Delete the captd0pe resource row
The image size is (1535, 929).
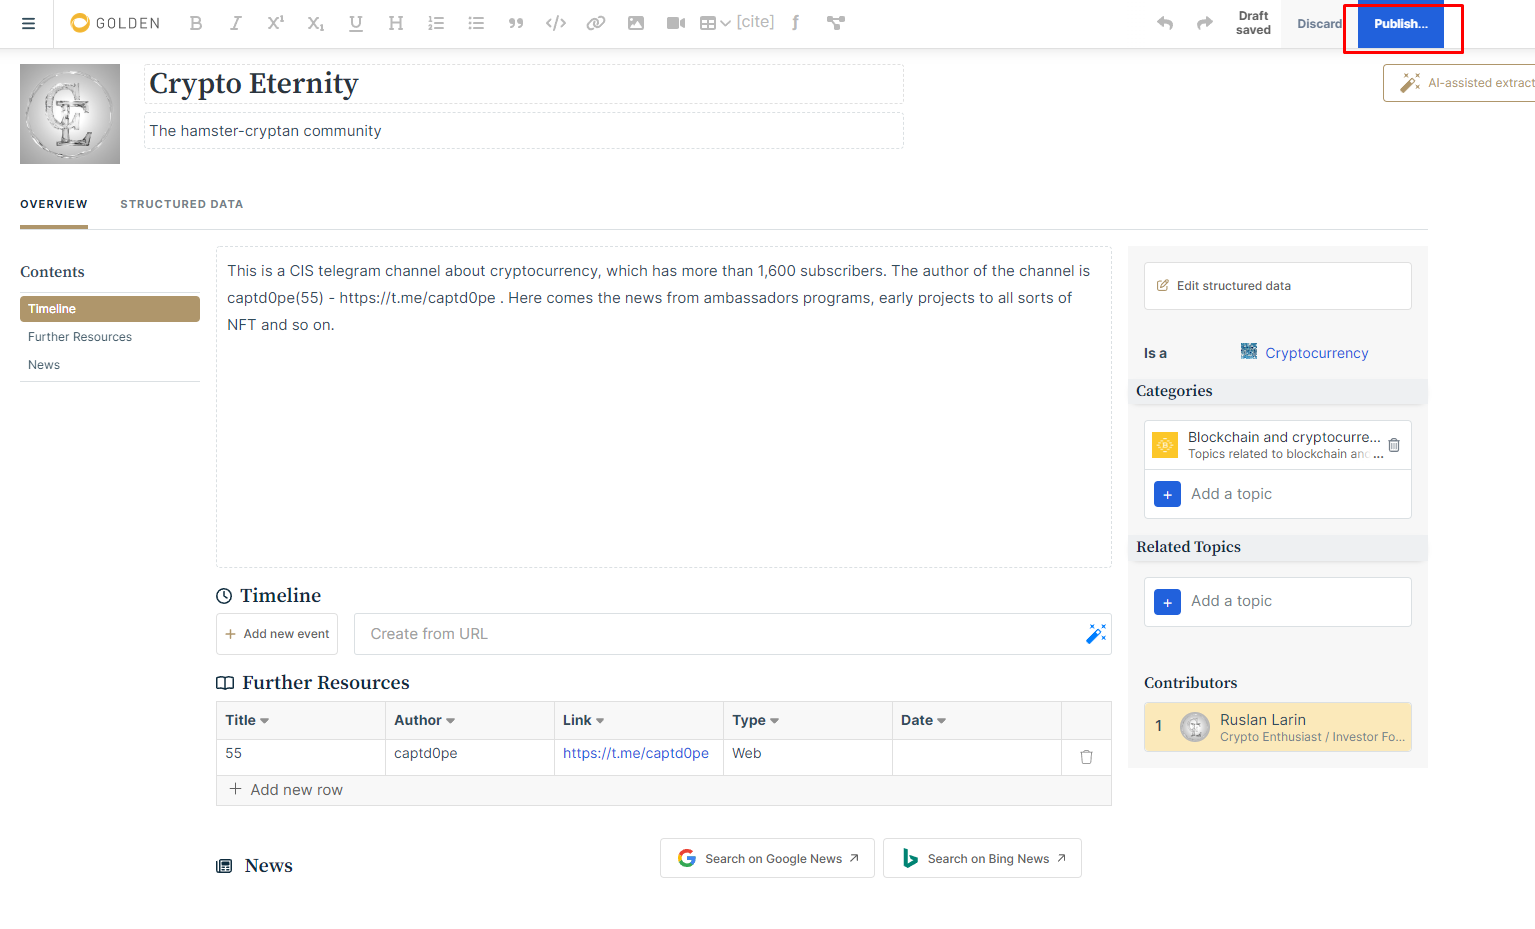tap(1086, 757)
